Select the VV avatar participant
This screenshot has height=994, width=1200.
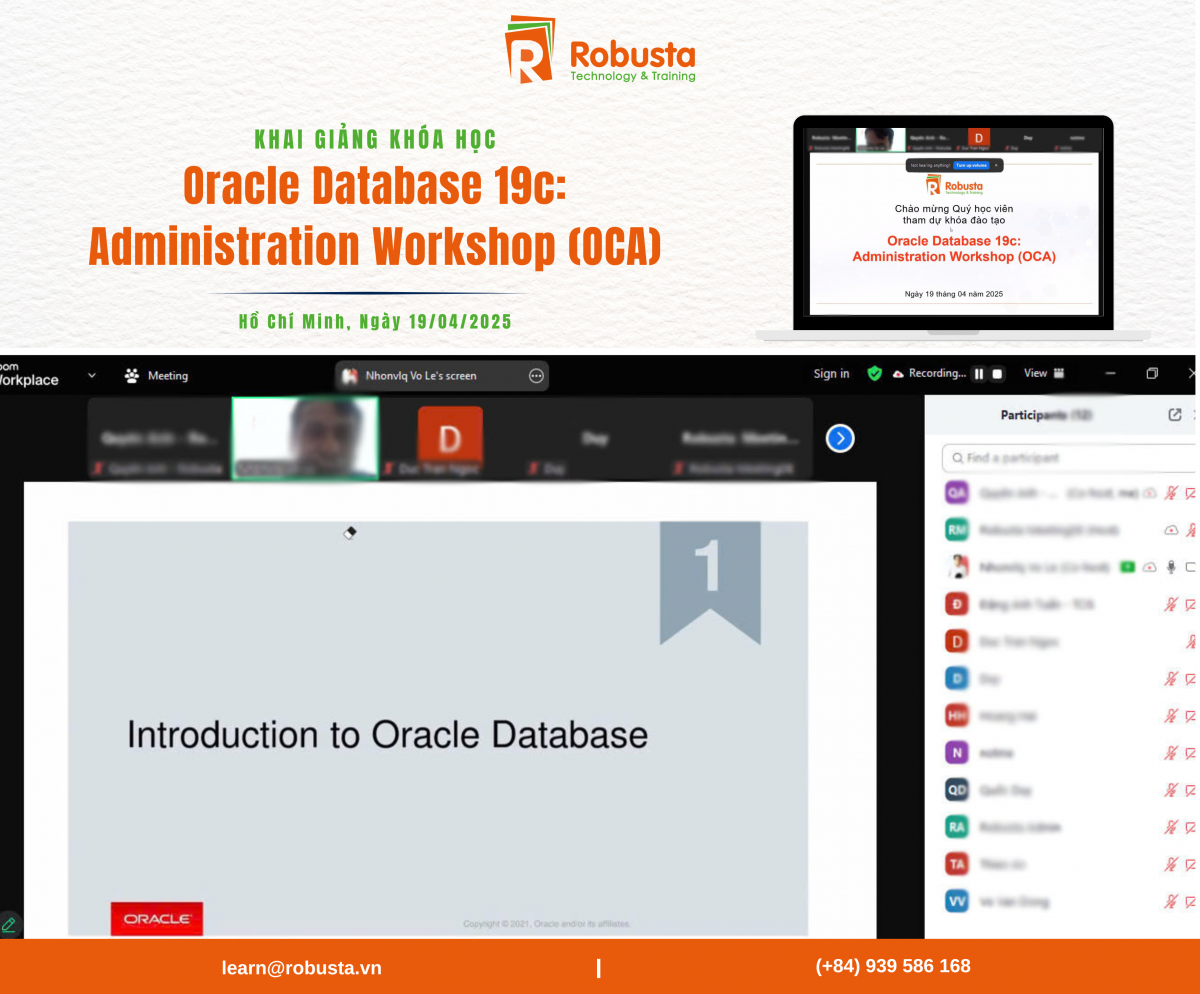click(957, 901)
